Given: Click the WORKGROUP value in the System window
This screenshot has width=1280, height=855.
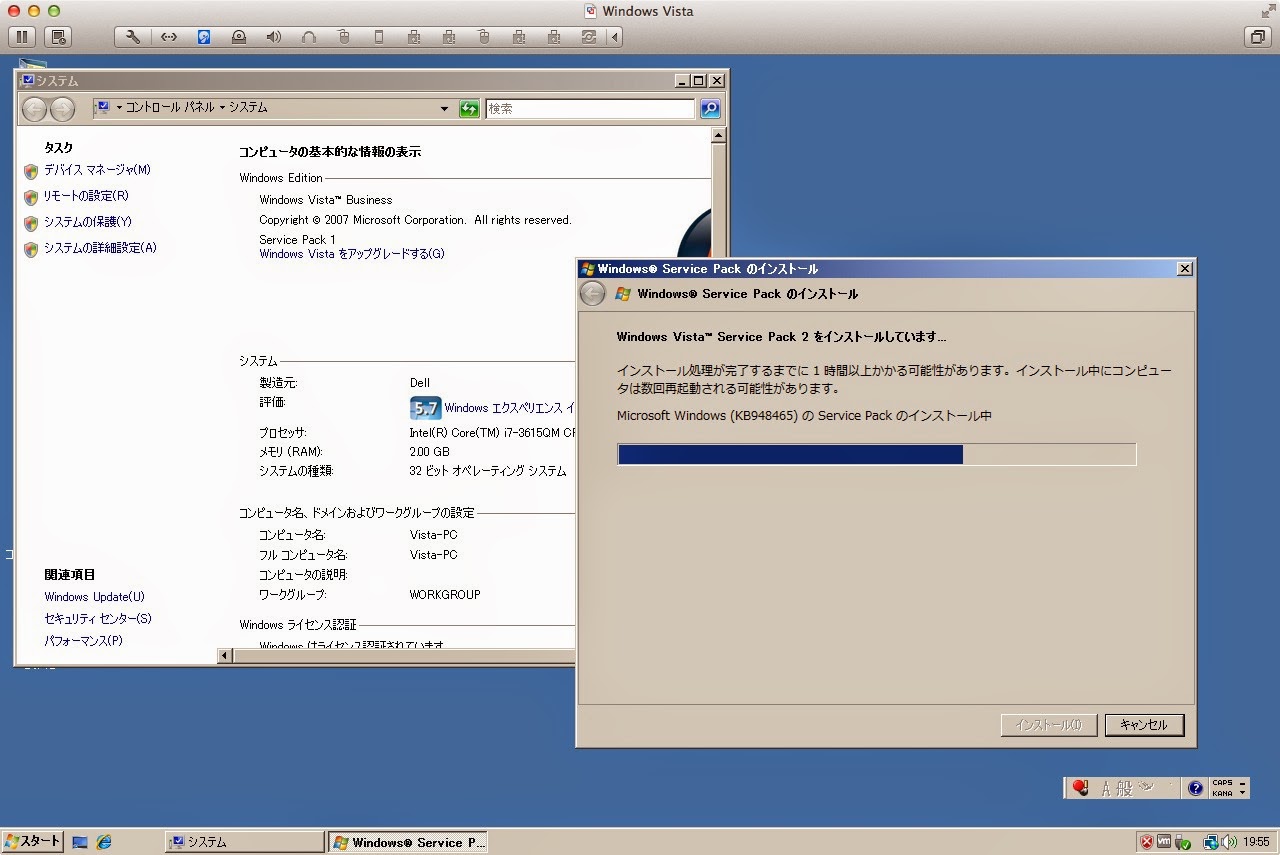Looking at the screenshot, I should tap(445, 595).
